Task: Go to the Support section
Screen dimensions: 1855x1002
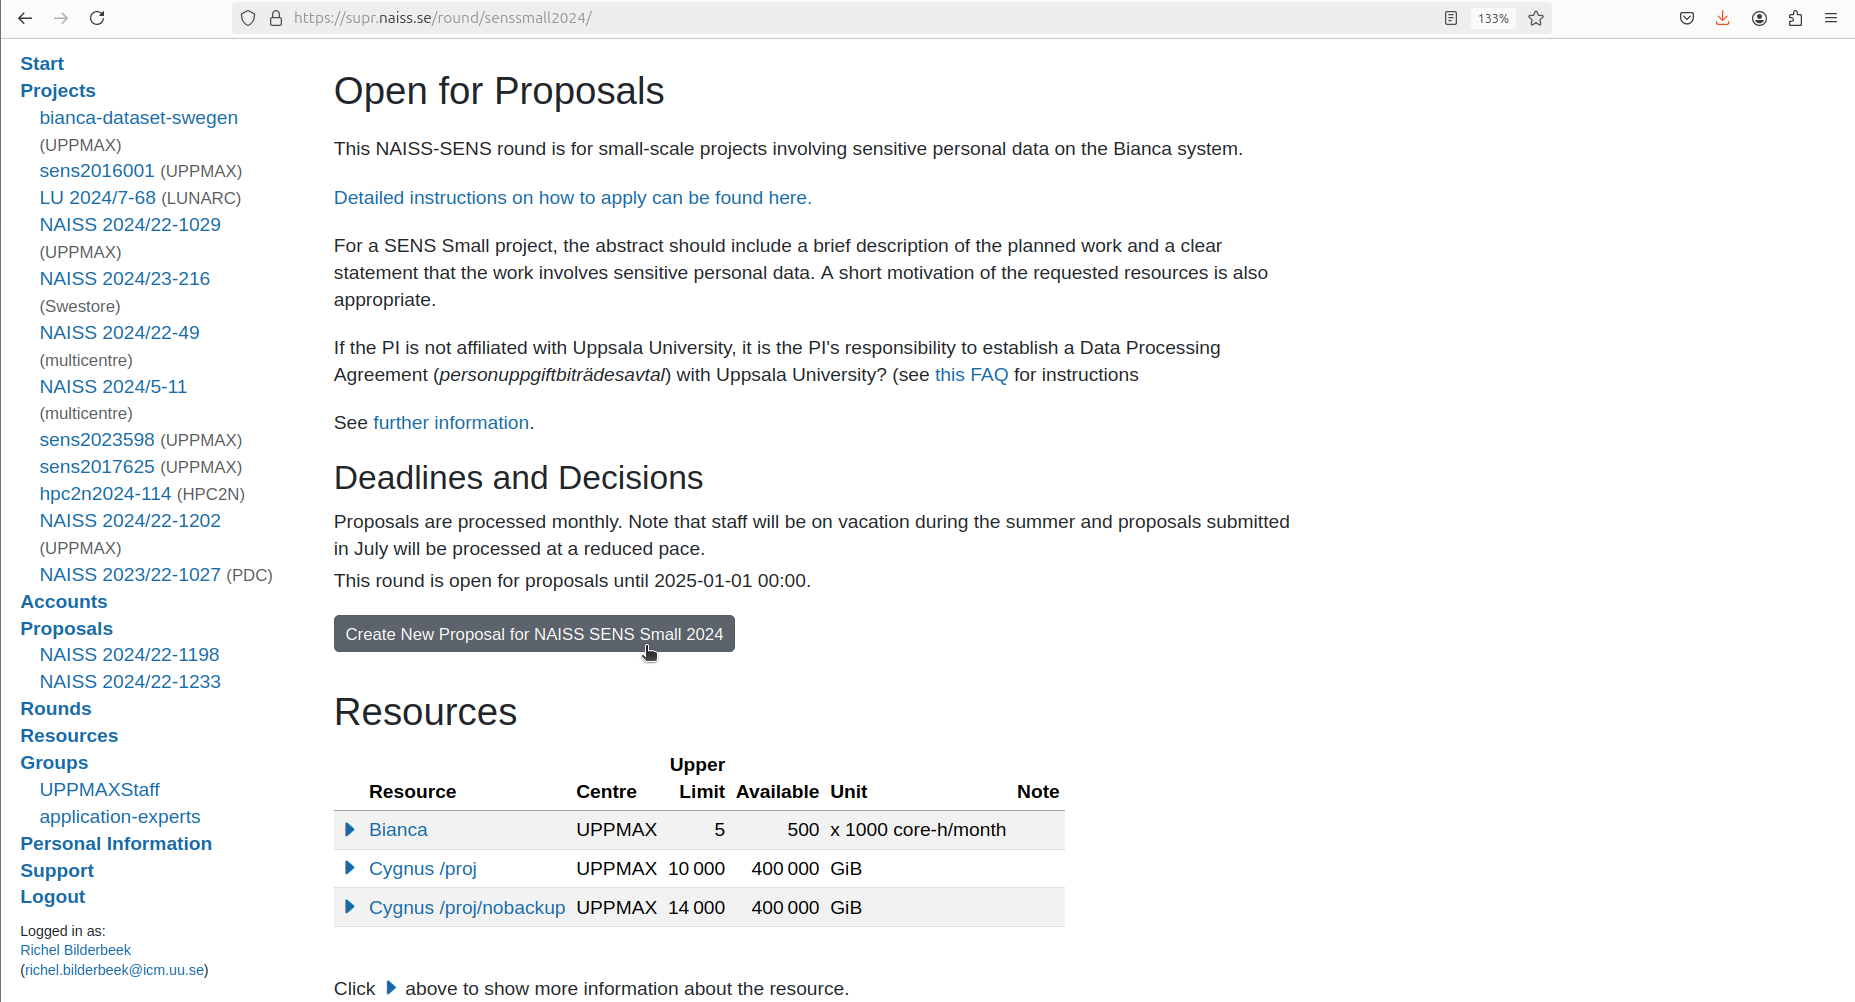Action: 56,870
